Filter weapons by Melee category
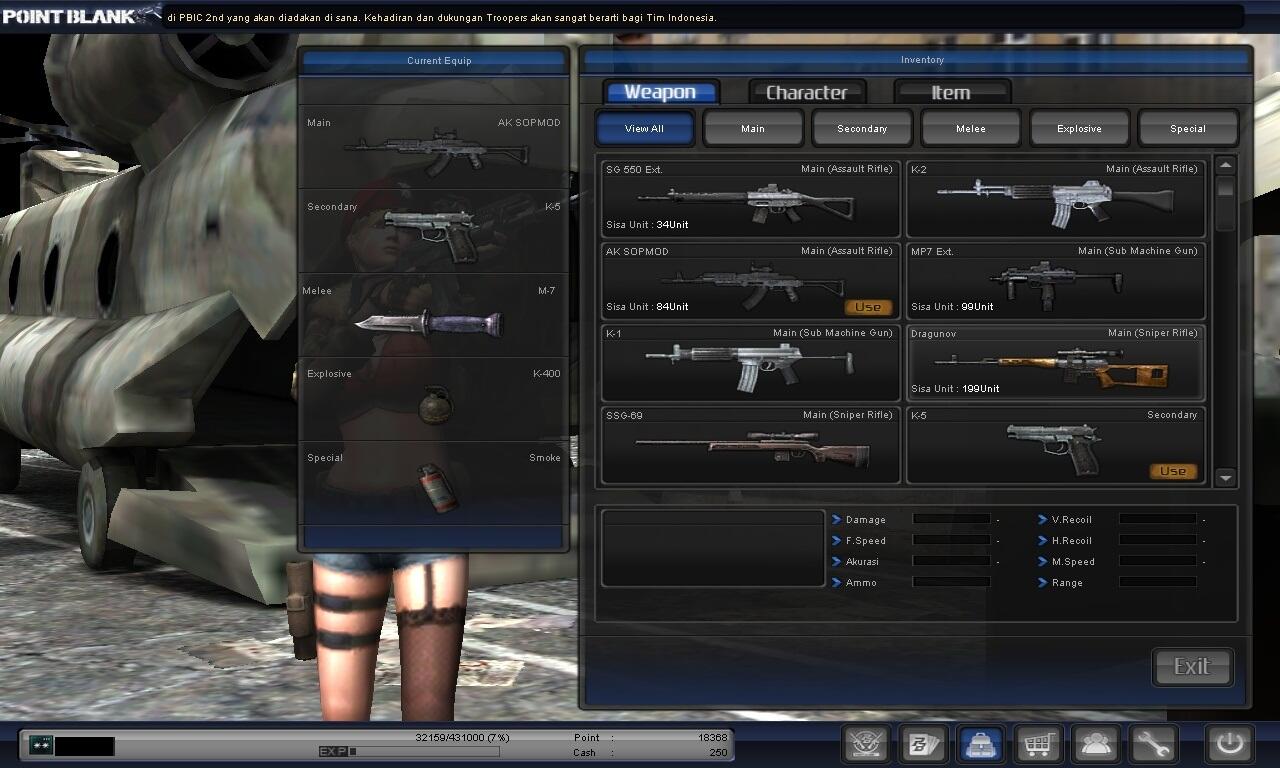The image size is (1280, 768). coord(971,128)
